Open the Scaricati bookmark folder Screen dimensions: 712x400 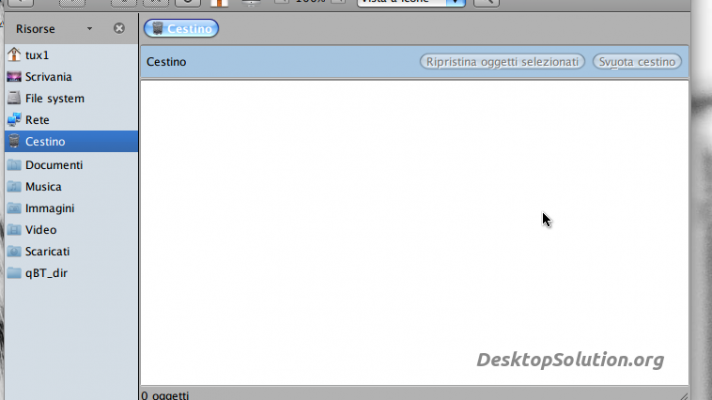point(71,251)
